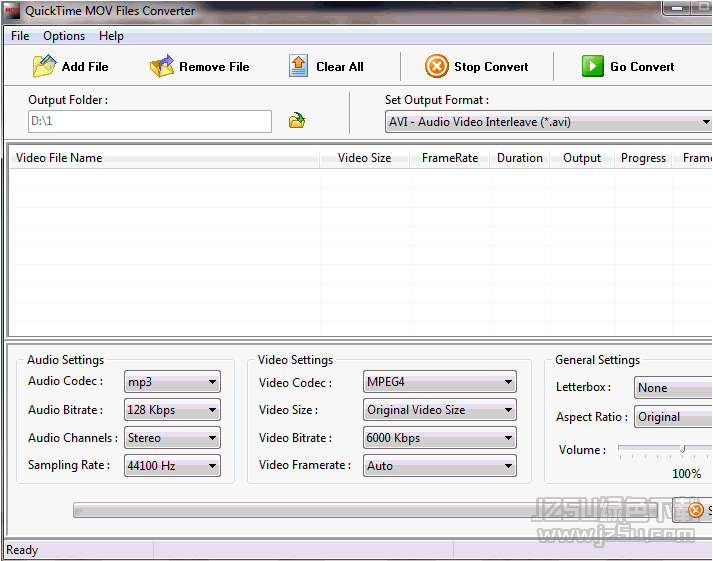Viewport: 713px width, 561px height.
Task: Click the Audio Settings group label
Action: [x=65, y=360]
